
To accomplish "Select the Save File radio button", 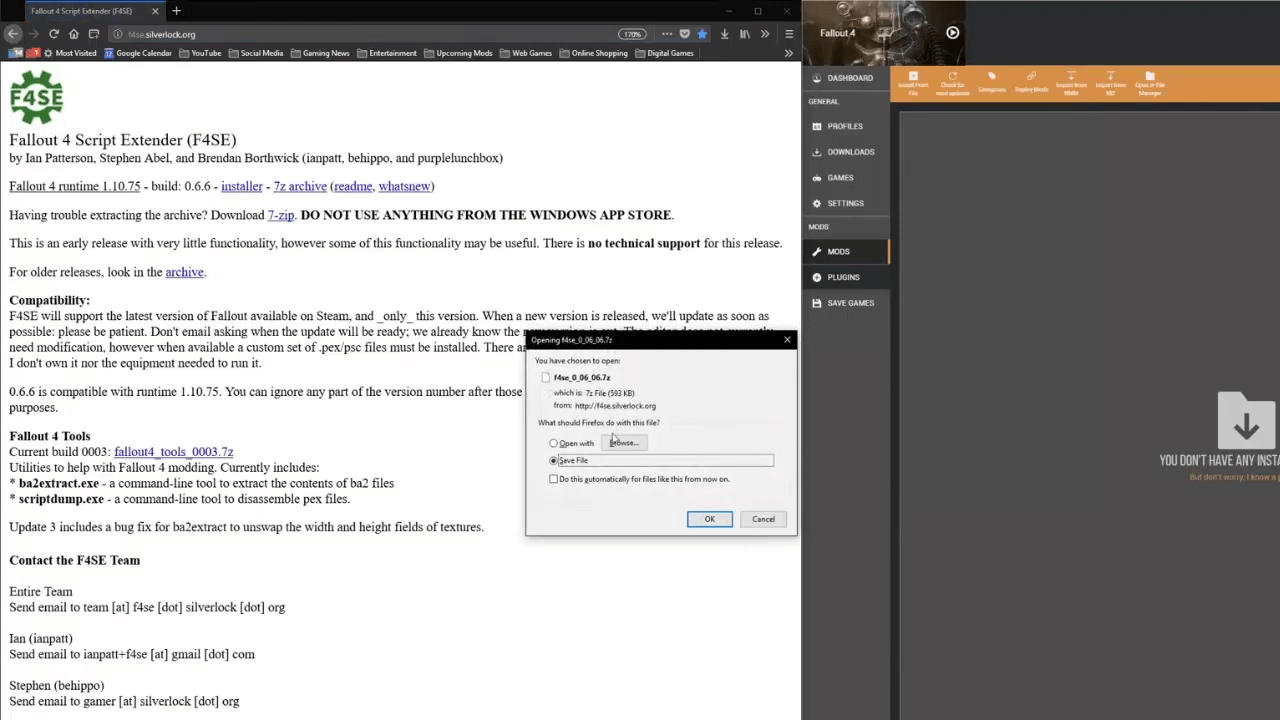I will click(553, 460).
